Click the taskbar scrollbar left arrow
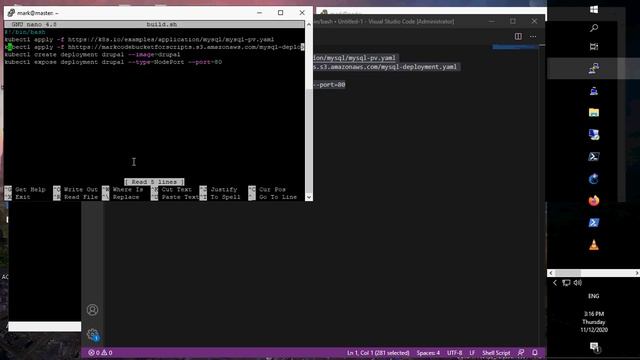 (551, 273)
